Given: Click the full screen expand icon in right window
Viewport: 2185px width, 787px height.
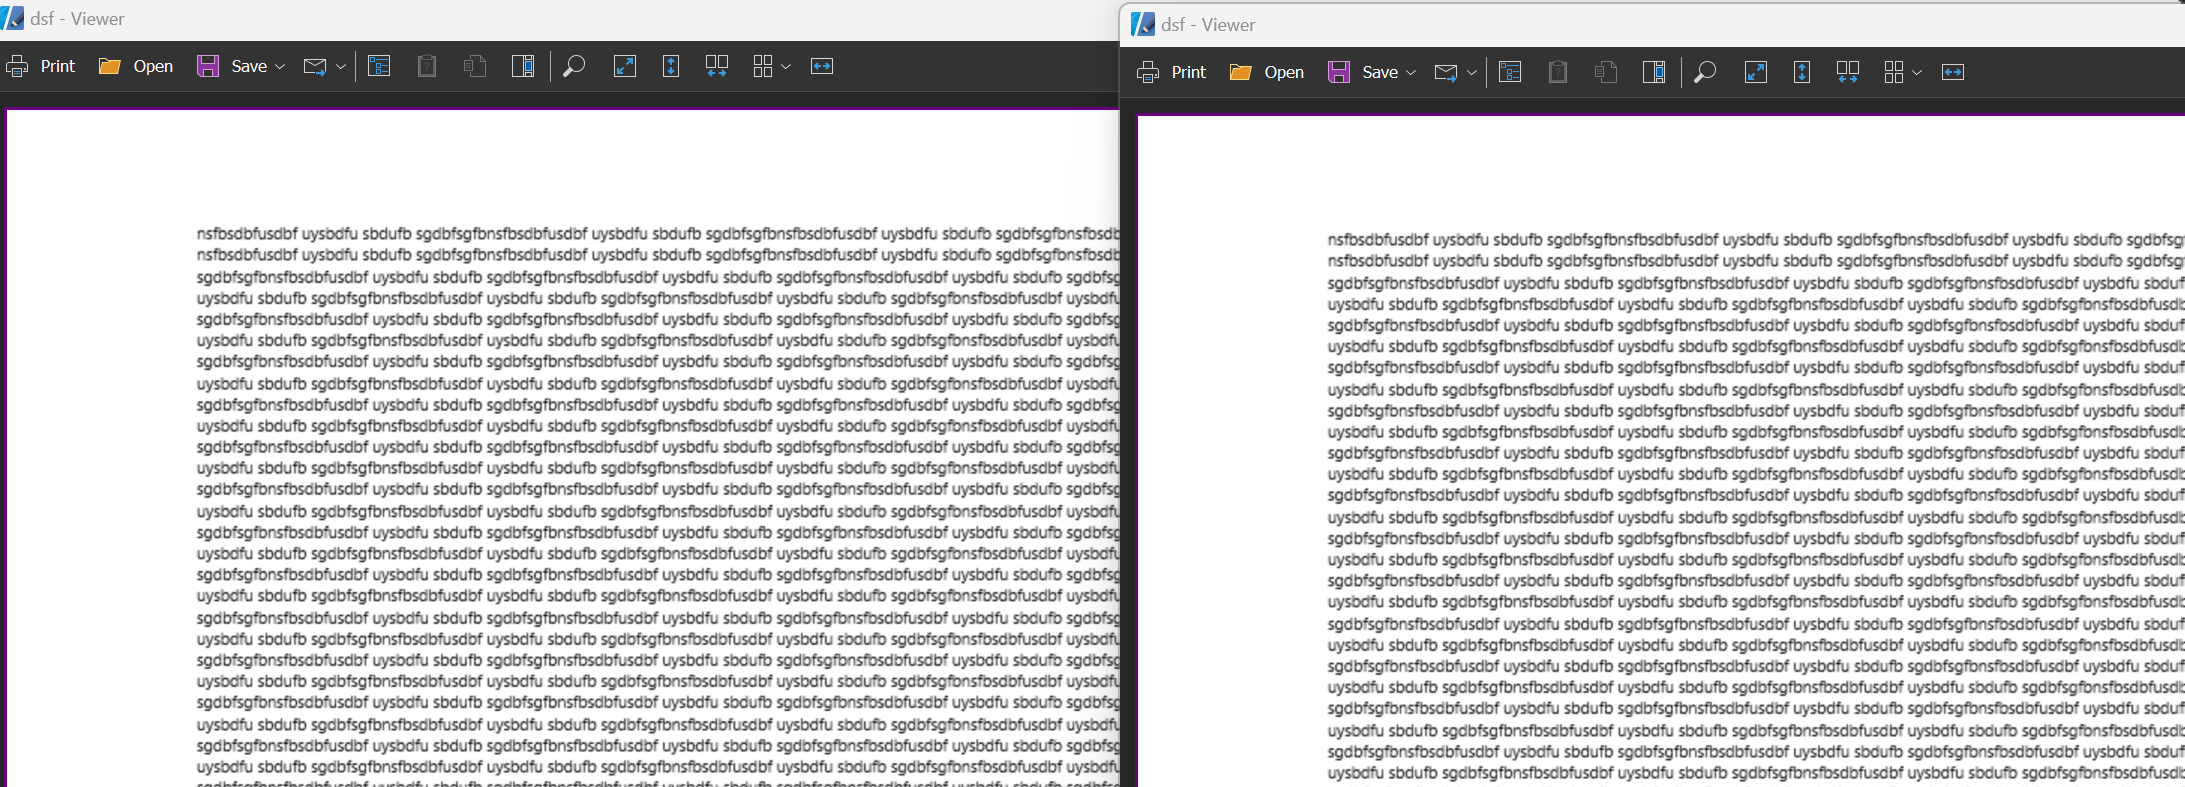Looking at the screenshot, I should pyautogui.click(x=1756, y=72).
